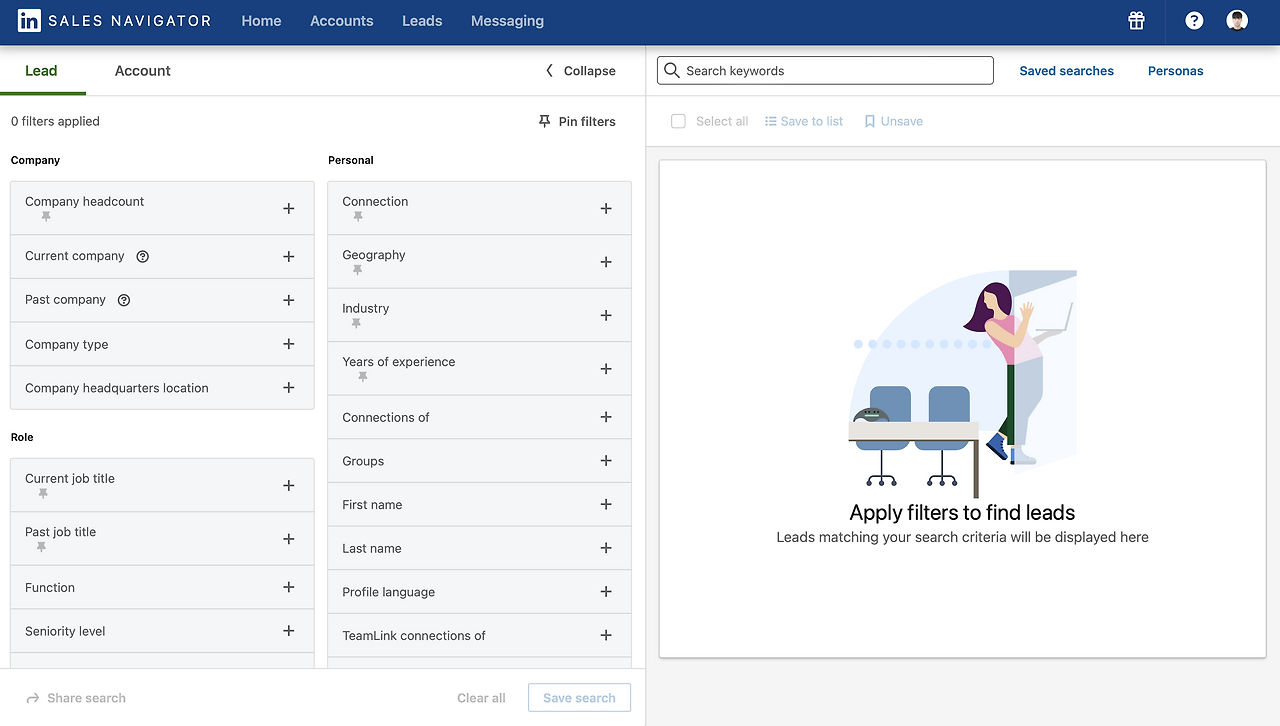This screenshot has height=726, width=1280.
Task: Click the Unsave bookmark icon
Action: coord(870,121)
